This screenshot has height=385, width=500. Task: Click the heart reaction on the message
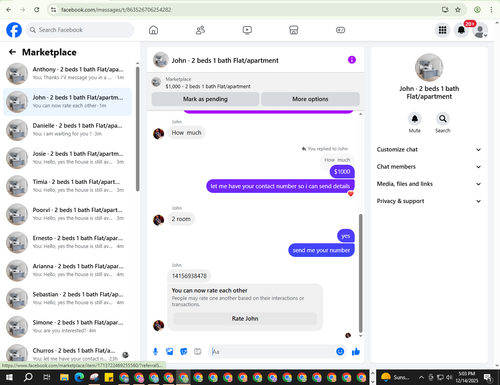click(x=351, y=194)
